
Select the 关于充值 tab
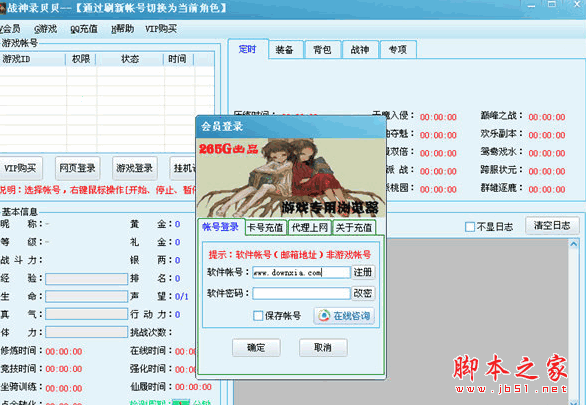(x=354, y=228)
